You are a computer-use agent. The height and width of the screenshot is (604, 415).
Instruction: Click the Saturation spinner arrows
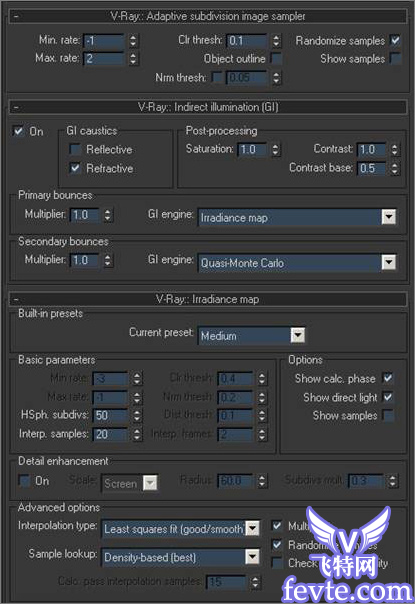[x=275, y=149]
